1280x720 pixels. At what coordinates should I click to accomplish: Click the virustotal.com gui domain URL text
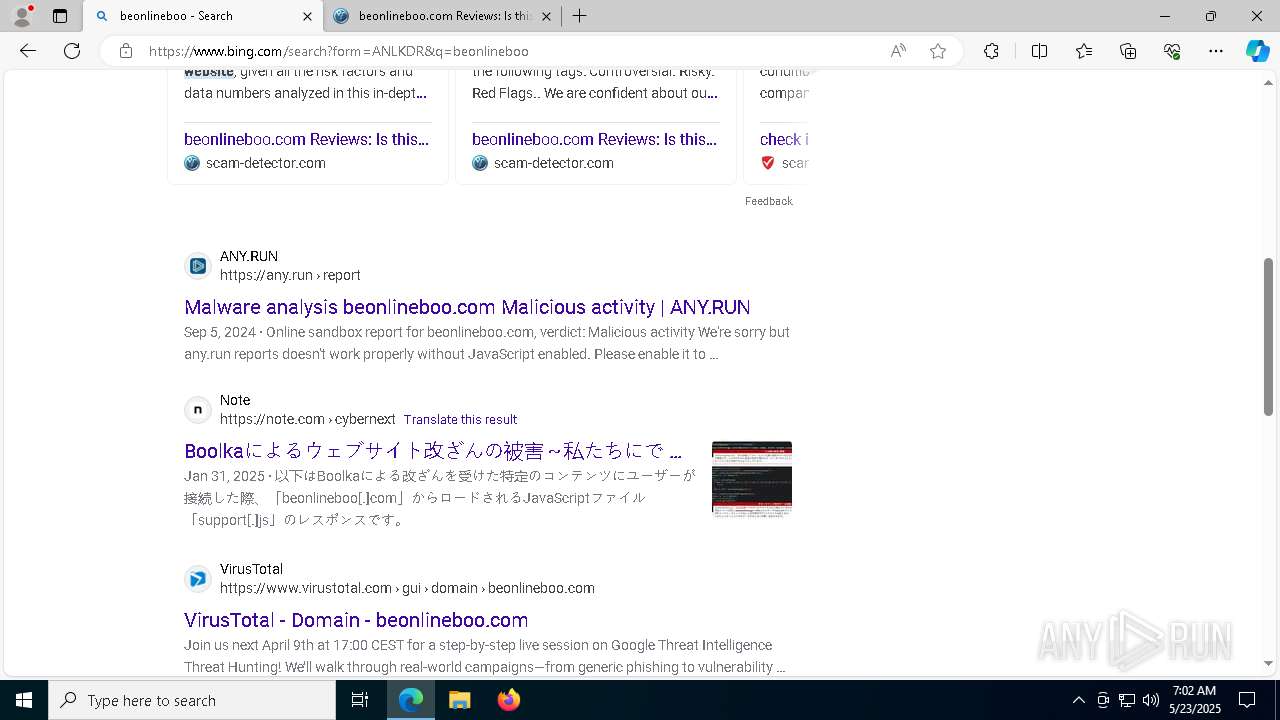coord(407,588)
